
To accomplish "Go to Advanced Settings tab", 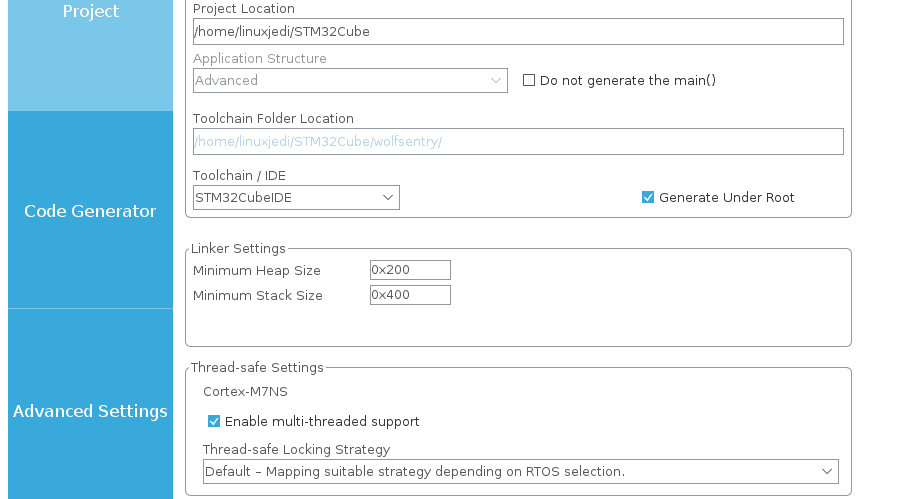I will click(x=90, y=411).
